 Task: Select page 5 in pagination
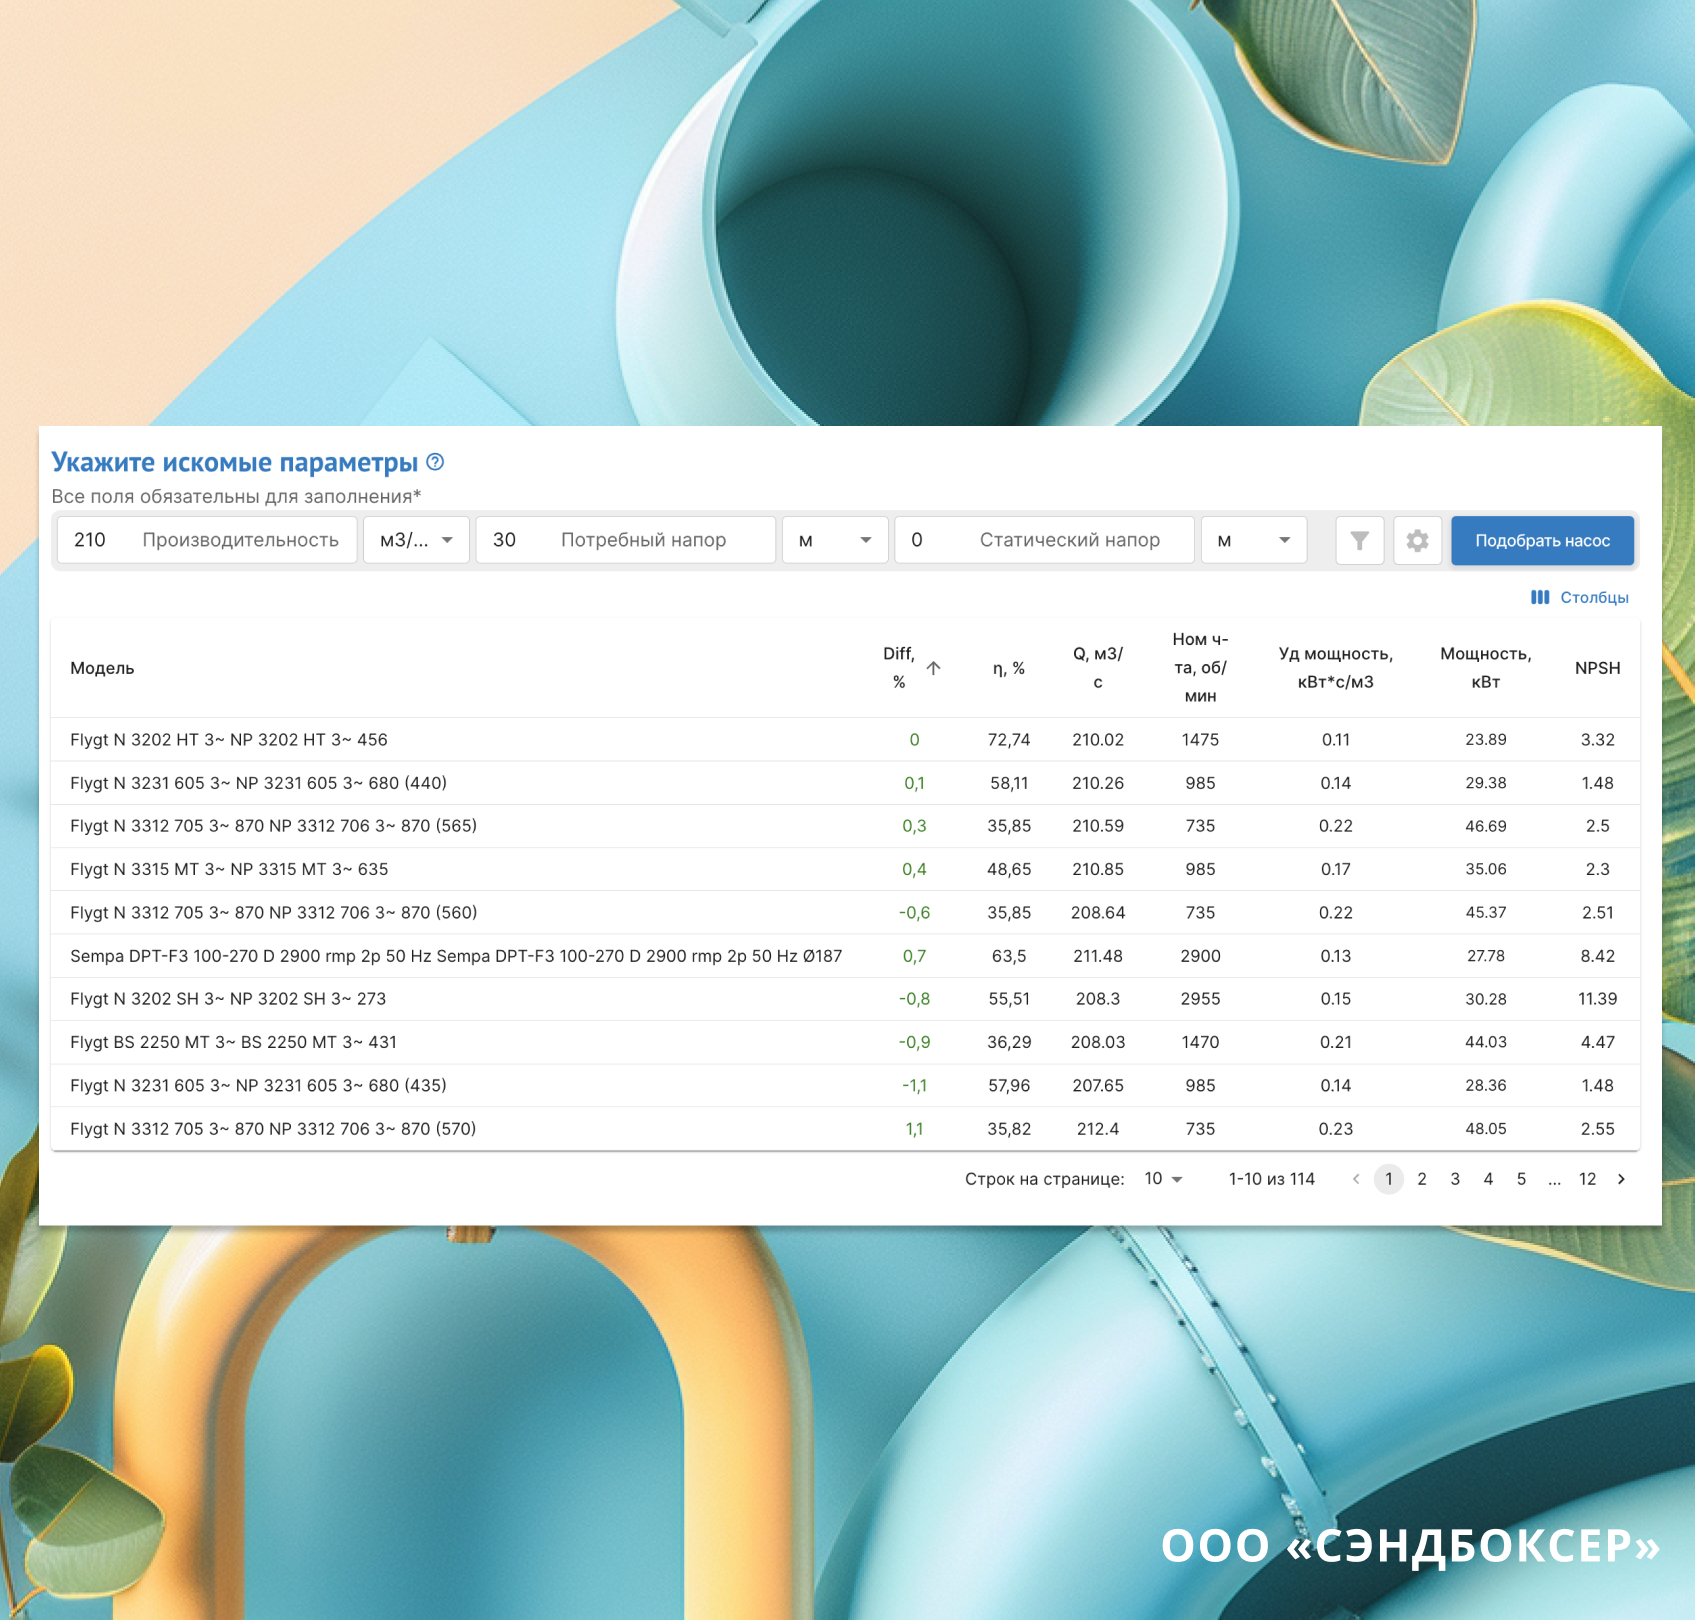point(1521,1179)
